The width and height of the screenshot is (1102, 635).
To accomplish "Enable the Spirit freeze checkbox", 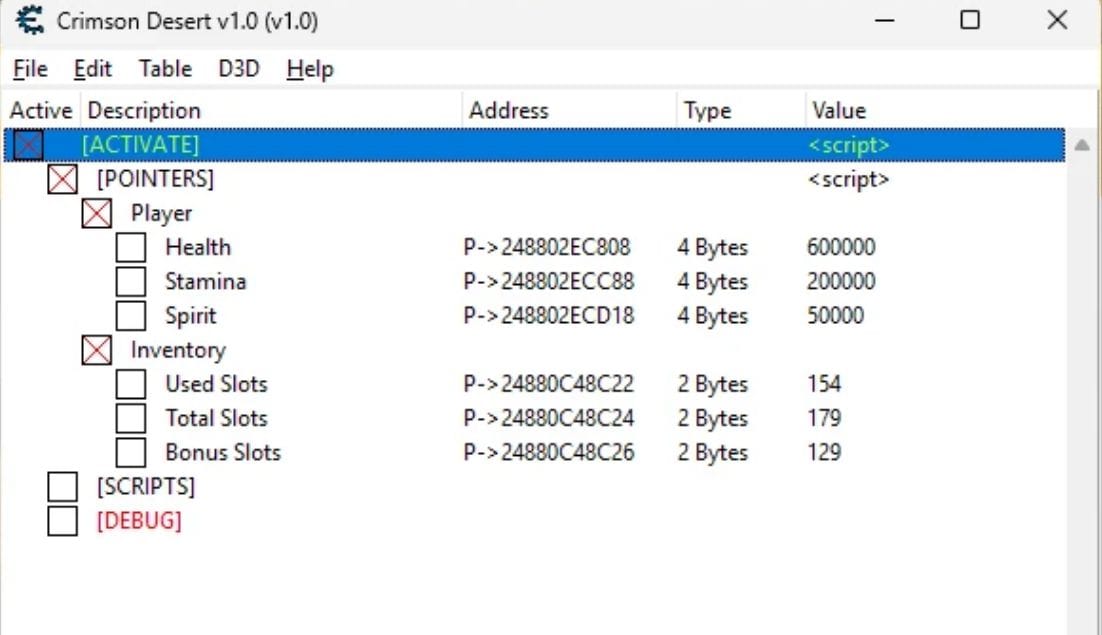I will [131, 316].
